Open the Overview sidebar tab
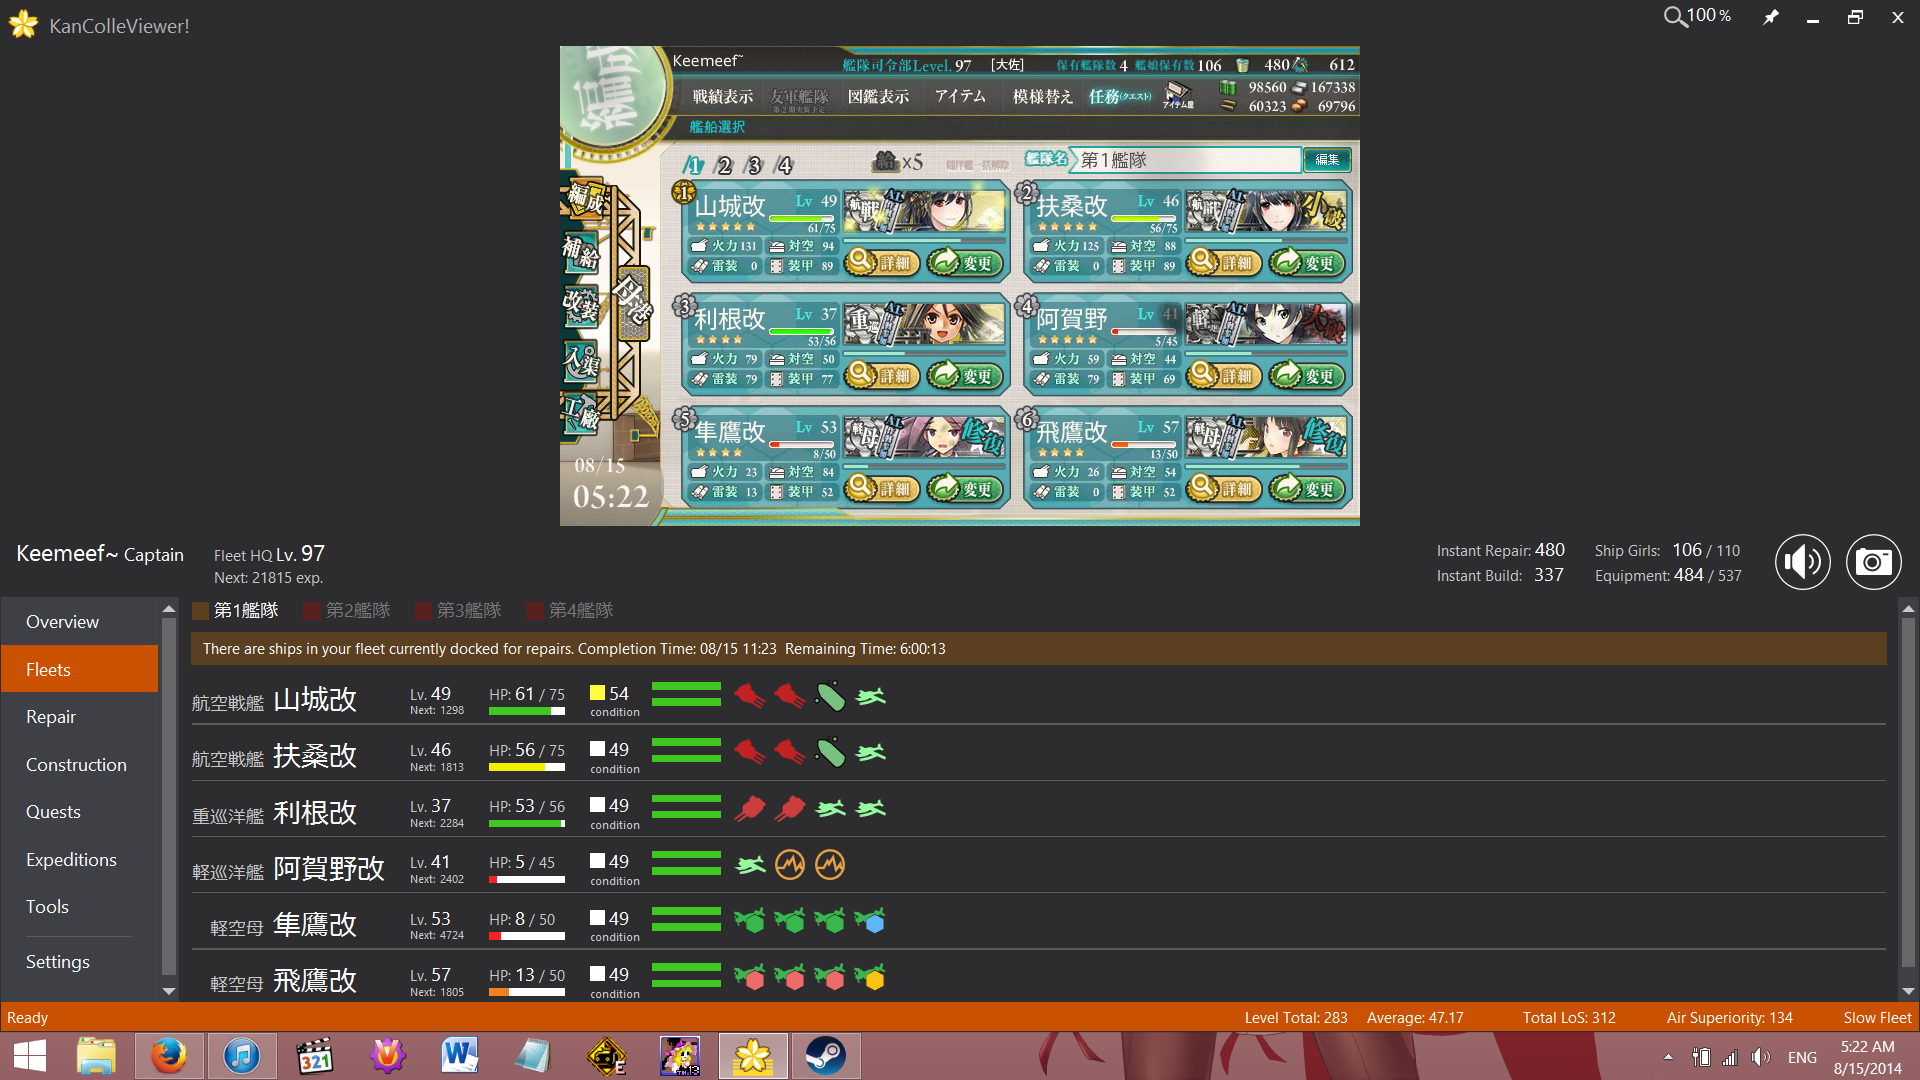Screen dimensions: 1920x1080 [x=80, y=622]
